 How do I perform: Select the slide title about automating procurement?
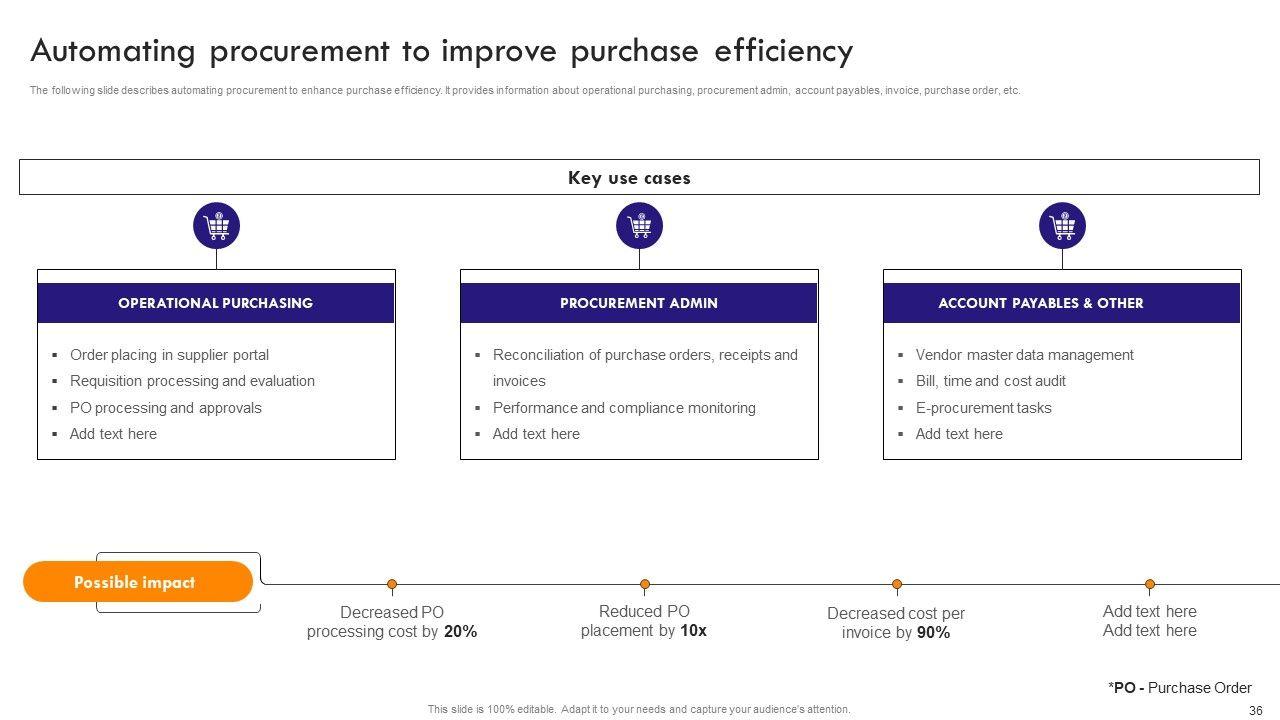[441, 50]
